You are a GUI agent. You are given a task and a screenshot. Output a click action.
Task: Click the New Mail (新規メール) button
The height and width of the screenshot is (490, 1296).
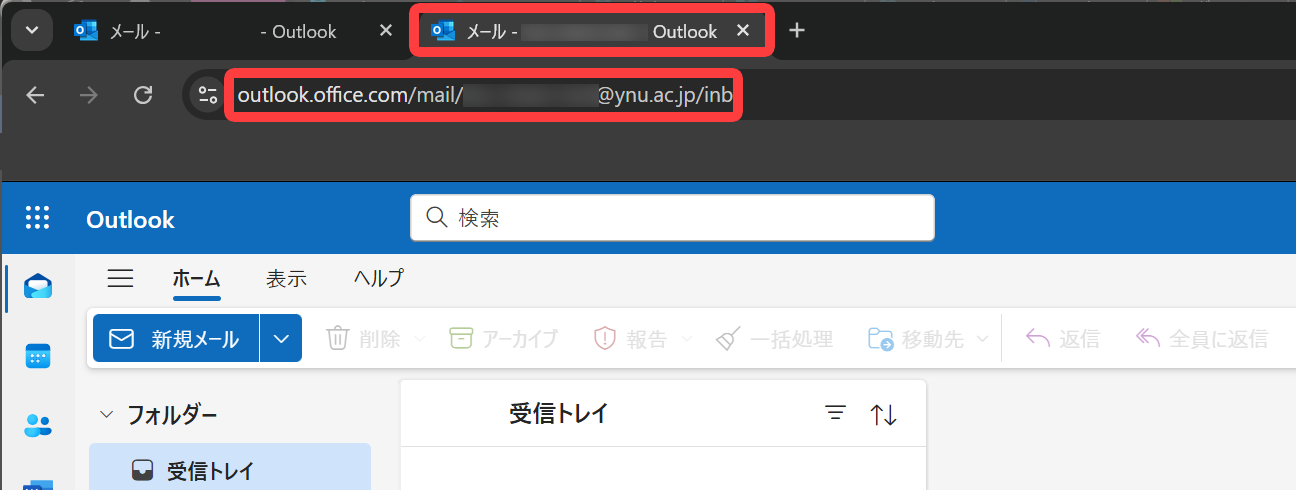[176, 339]
